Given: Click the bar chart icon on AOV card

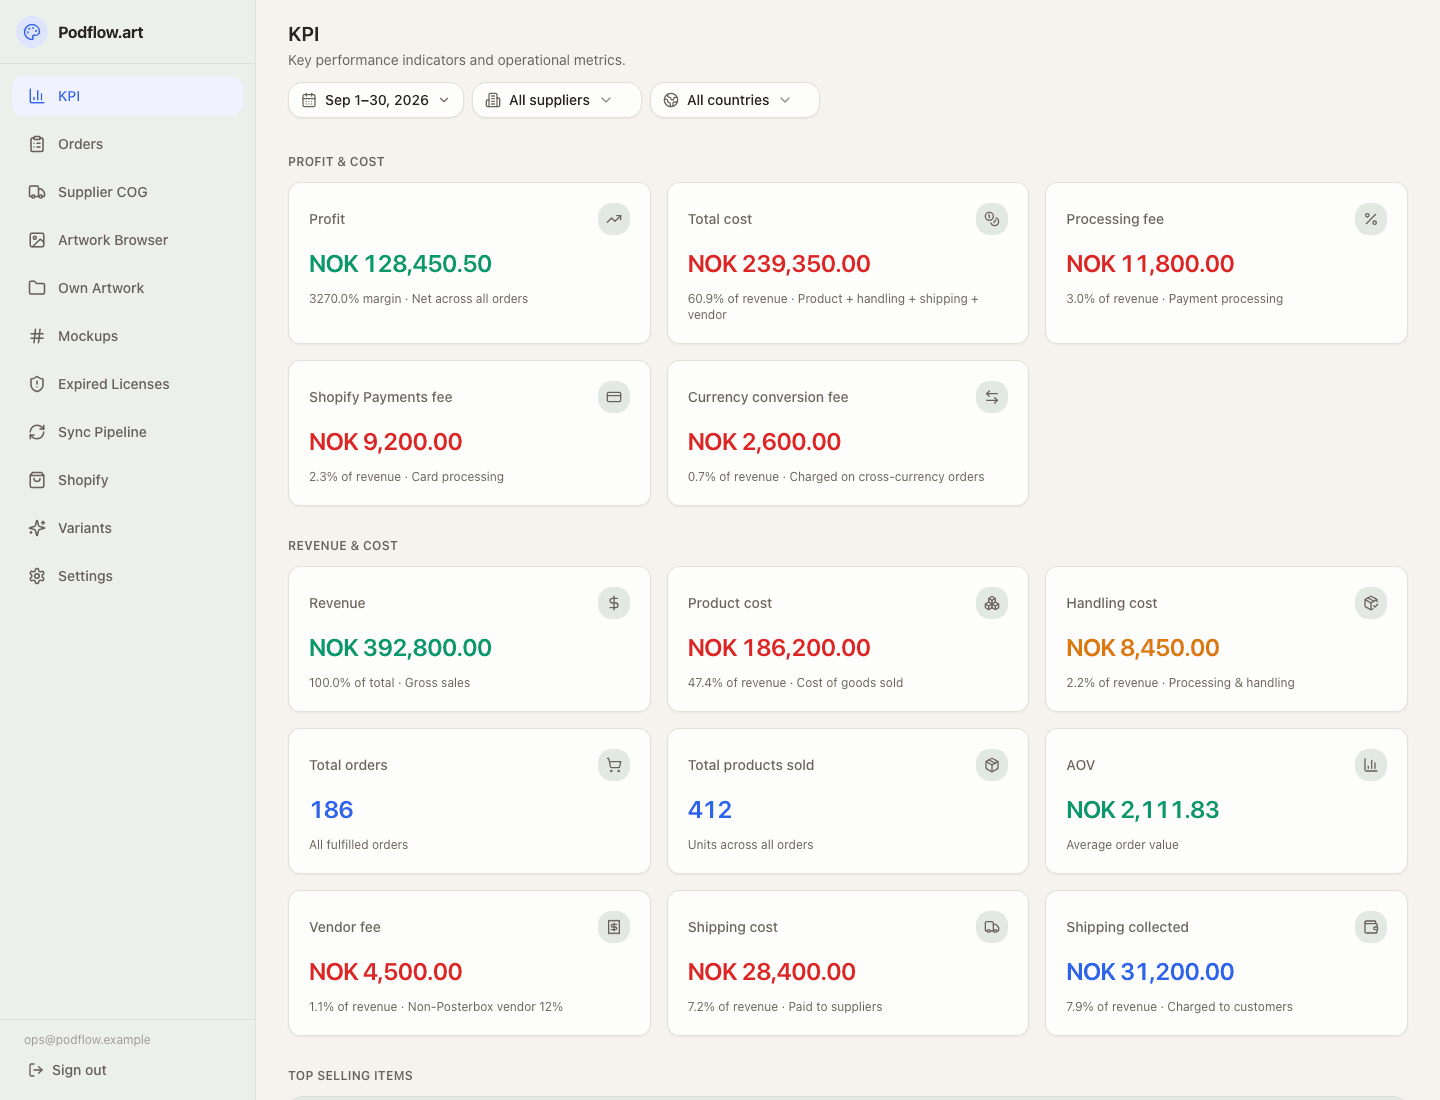Looking at the screenshot, I should 1371,765.
